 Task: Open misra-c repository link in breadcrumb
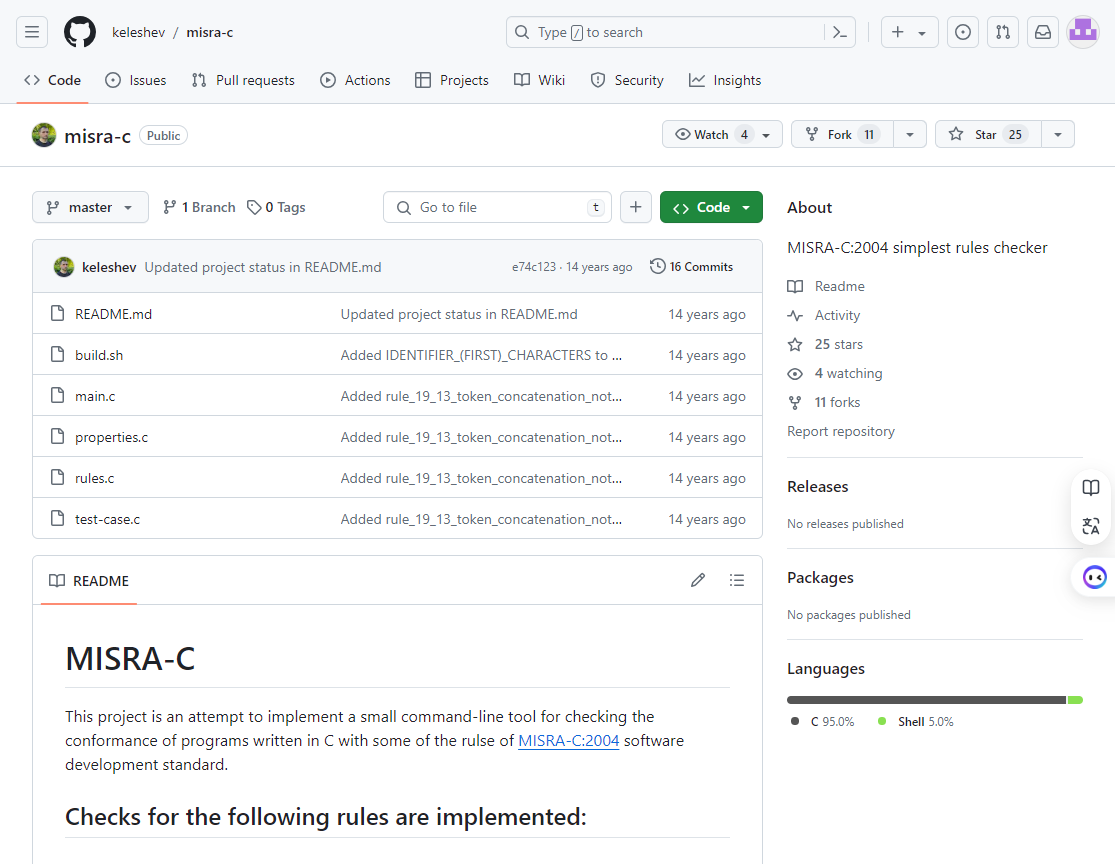[x=210, y=33]
